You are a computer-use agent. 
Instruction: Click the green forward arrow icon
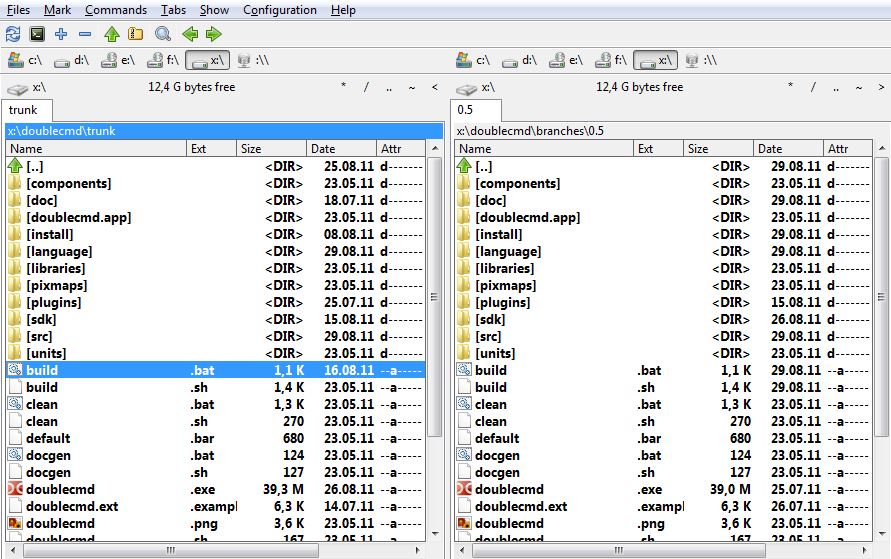pyautogui.click(x=213, y=35)
